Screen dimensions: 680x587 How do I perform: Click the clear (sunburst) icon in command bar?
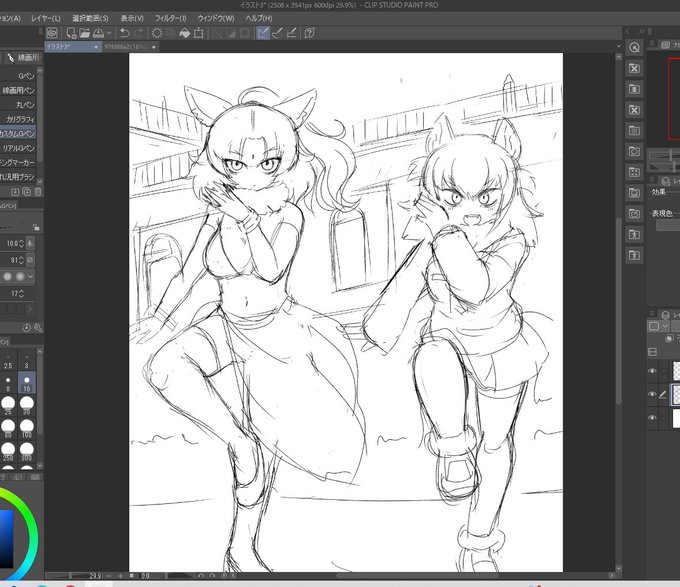tap(157, 33)
